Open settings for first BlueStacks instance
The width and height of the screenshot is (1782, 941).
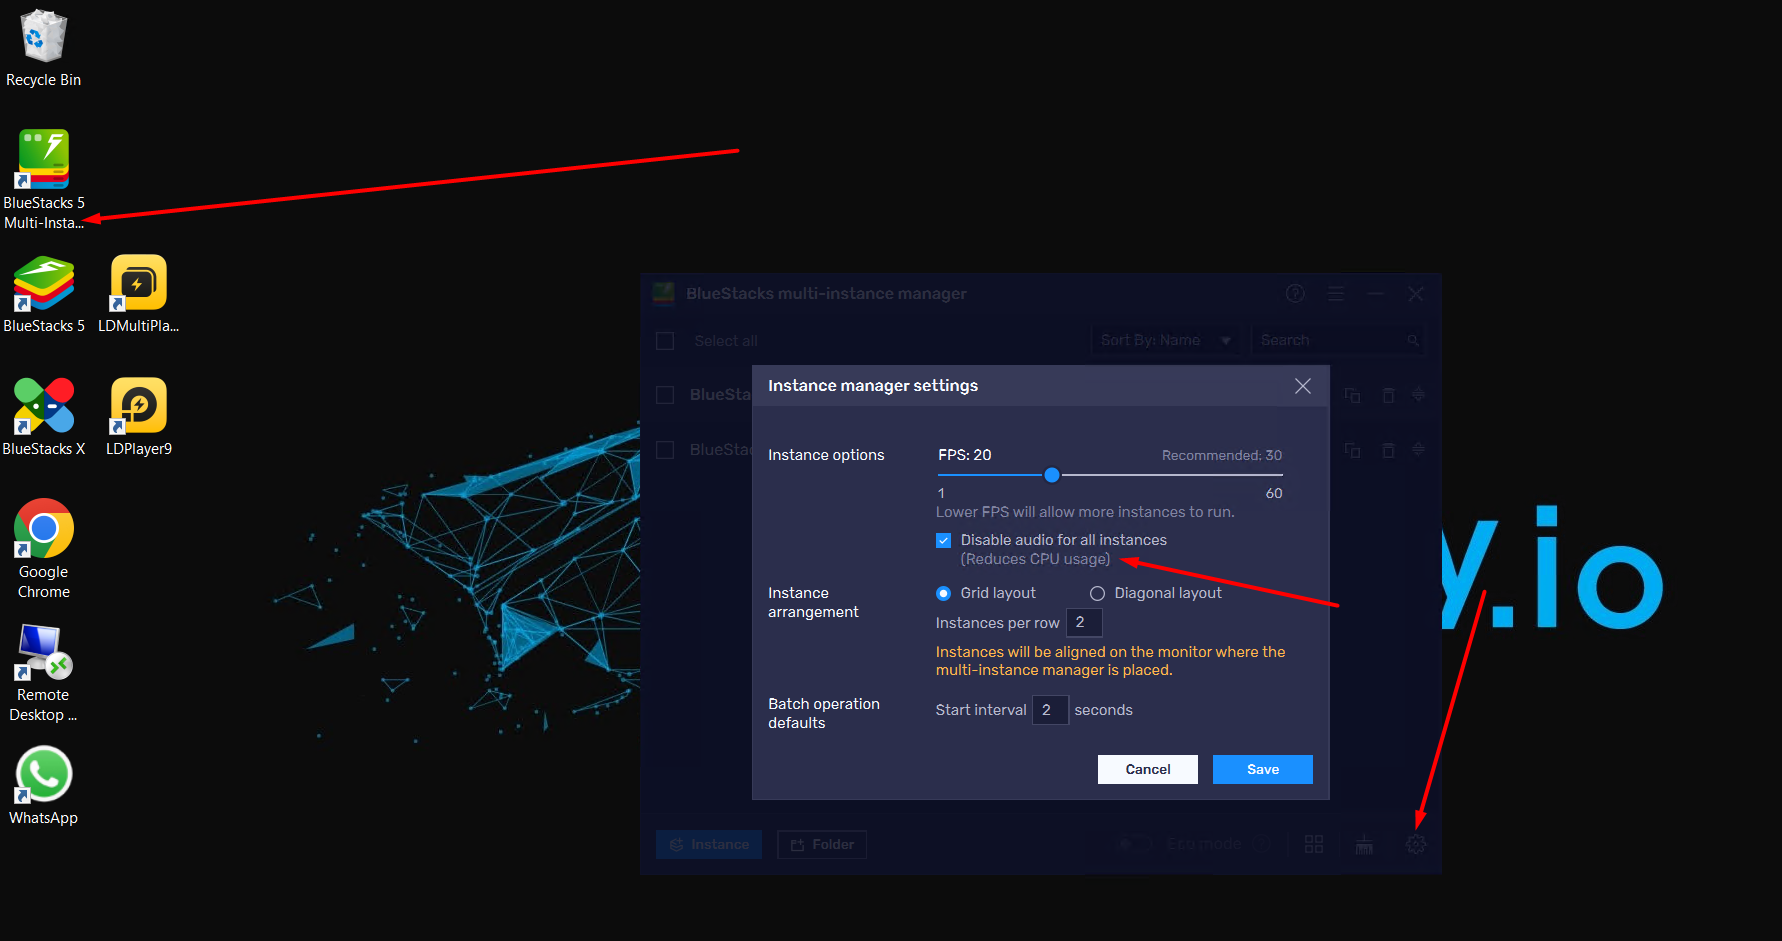tap(1418, 395)
